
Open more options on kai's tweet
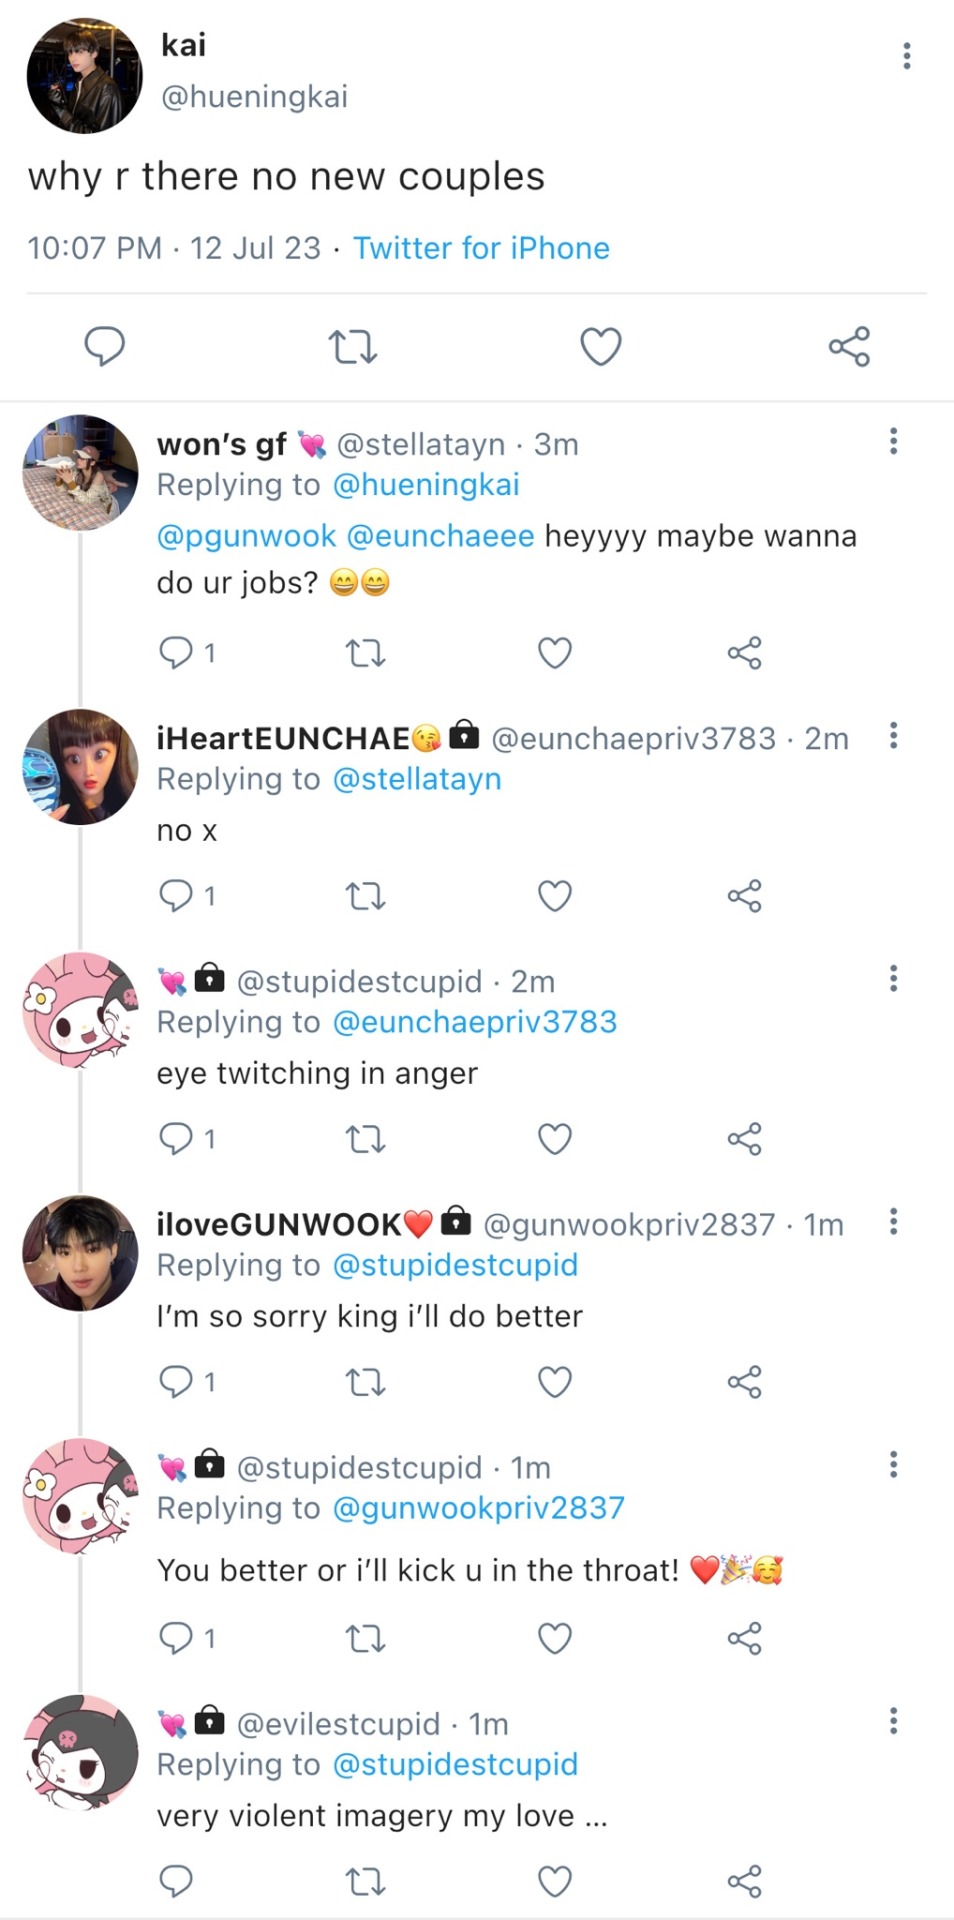tap(906, 56)
